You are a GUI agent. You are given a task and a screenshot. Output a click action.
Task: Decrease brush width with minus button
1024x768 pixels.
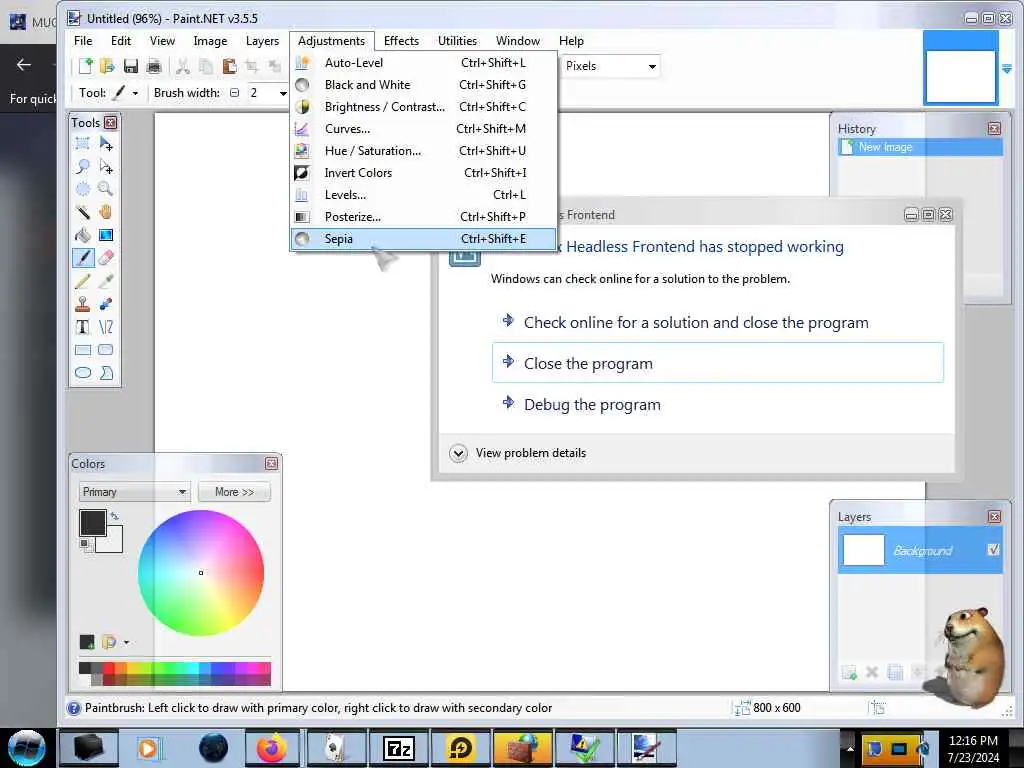pos(234,93)
